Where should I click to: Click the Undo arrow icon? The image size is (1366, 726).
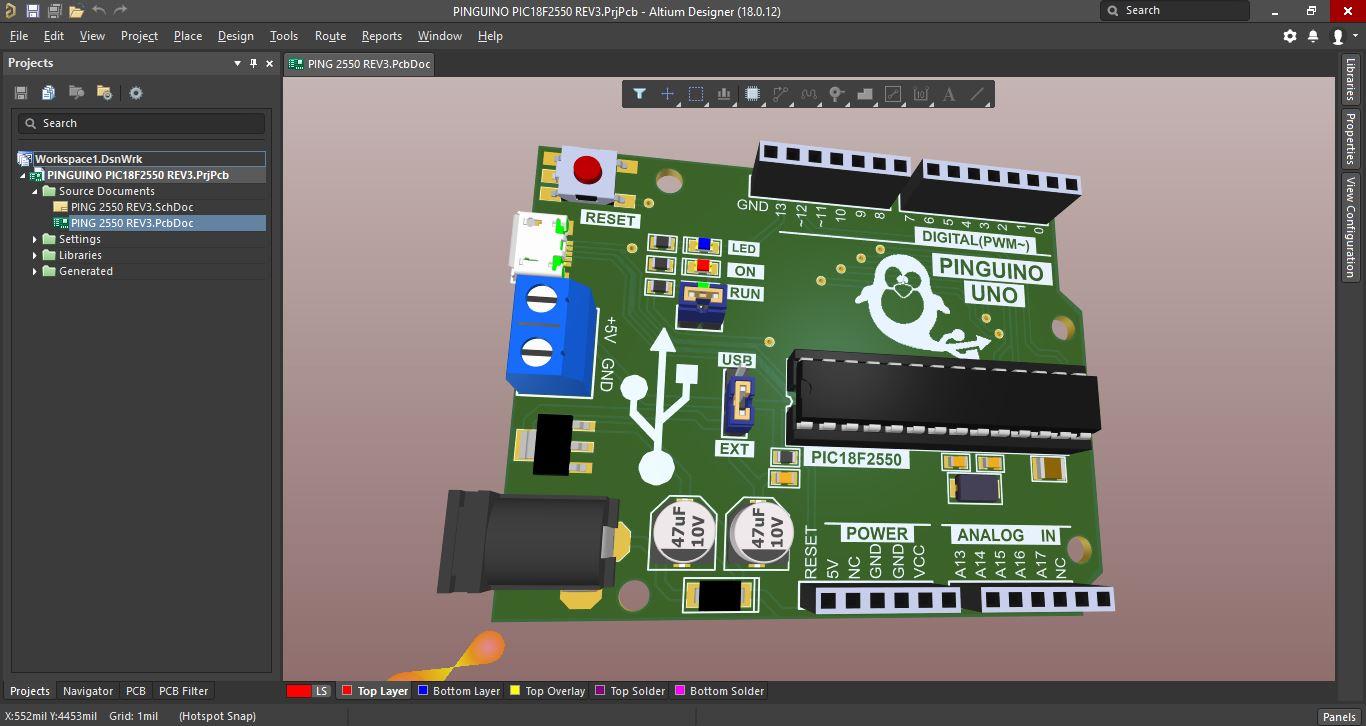[99, 10]
